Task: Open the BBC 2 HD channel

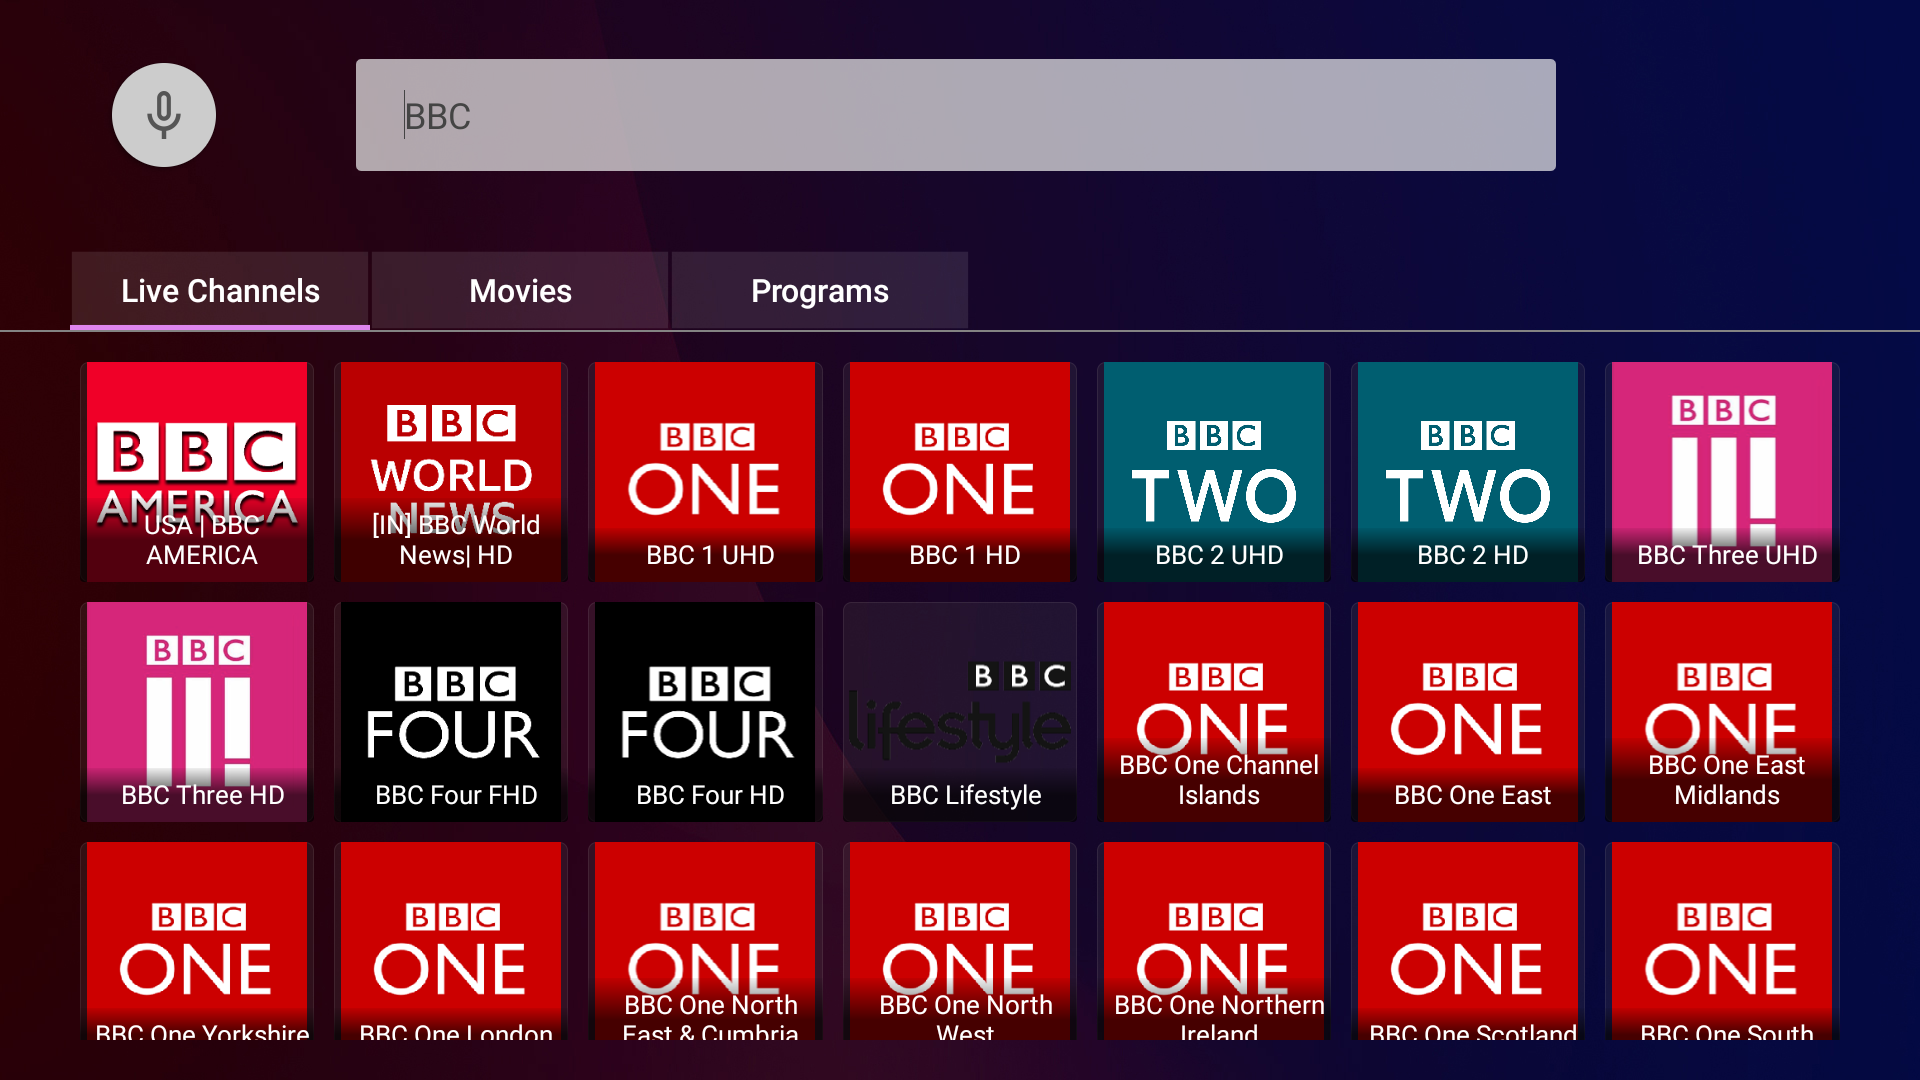Action: coord(1467,472)
